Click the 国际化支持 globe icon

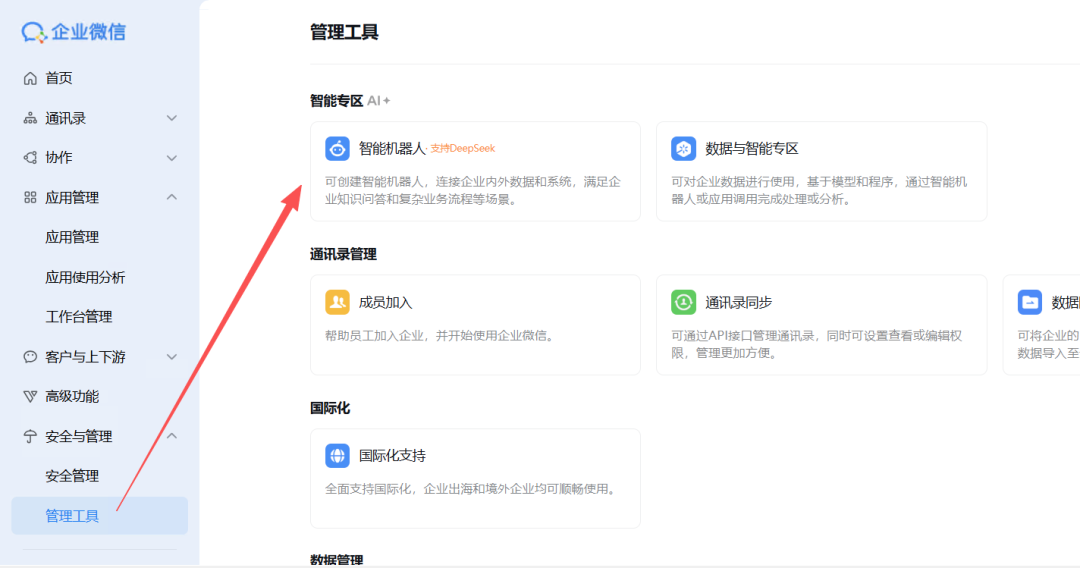point(338,456)
